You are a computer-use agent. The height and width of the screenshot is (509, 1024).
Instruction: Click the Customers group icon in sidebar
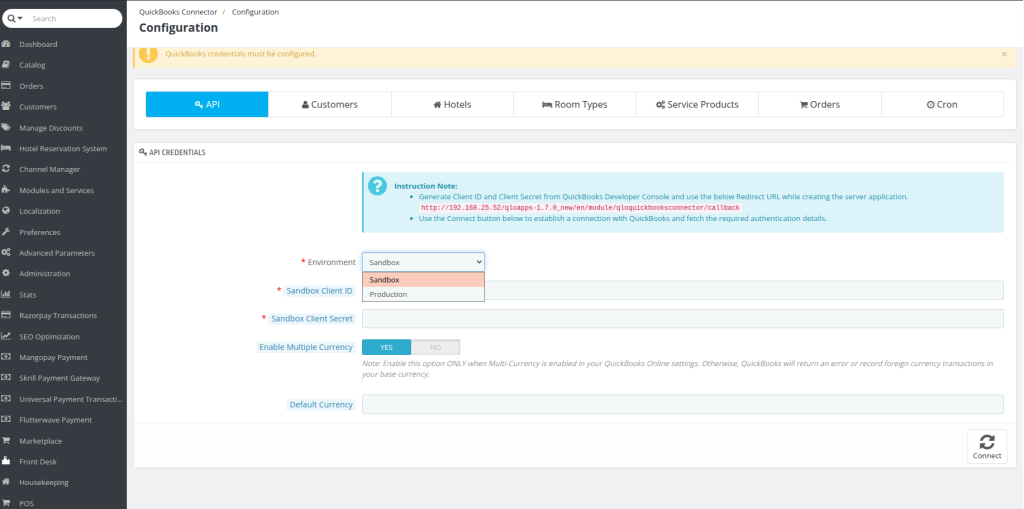[x=6, y=107]
